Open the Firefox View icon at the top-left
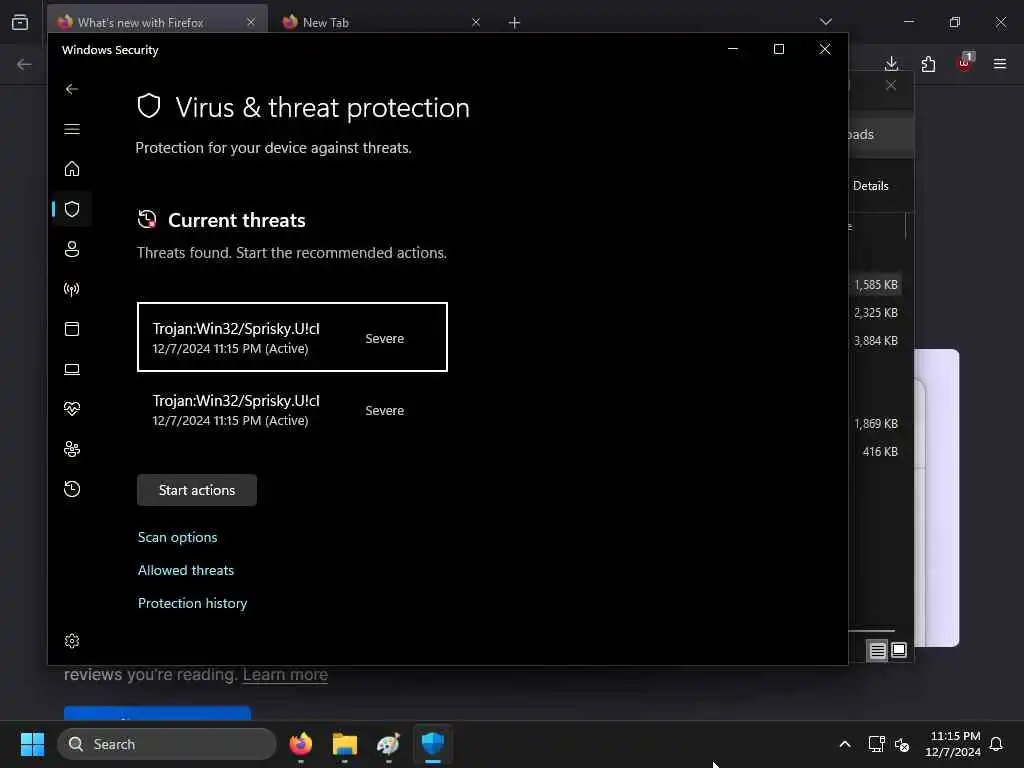 20,22
